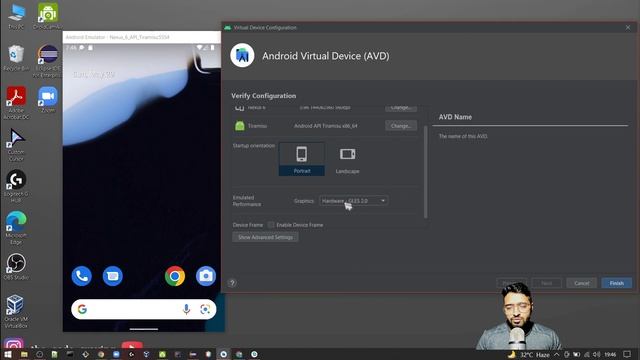Click the AVD Name heading in the help panel
The width and height of the screenshot is (640, 360).
click(x=455, y=117)
